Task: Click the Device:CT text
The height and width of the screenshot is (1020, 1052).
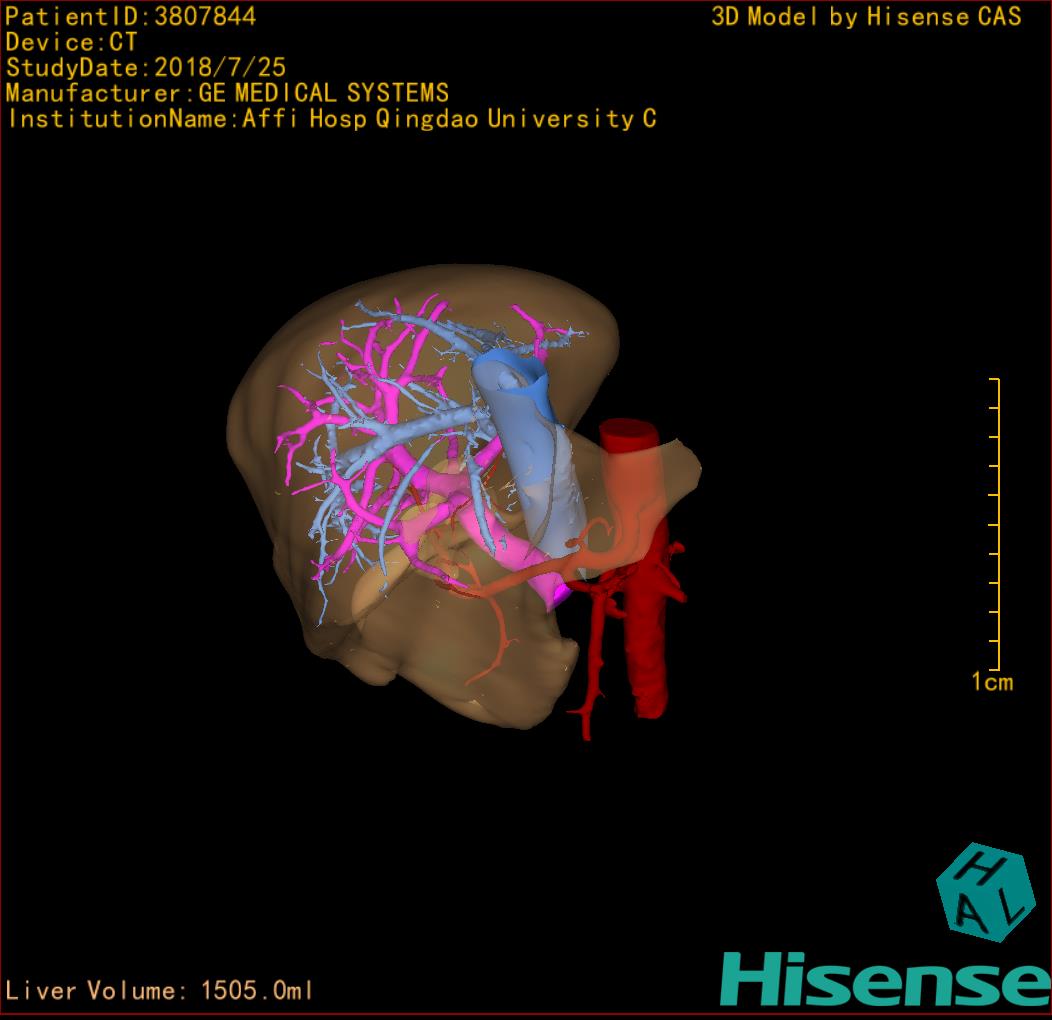Action: 71,42
